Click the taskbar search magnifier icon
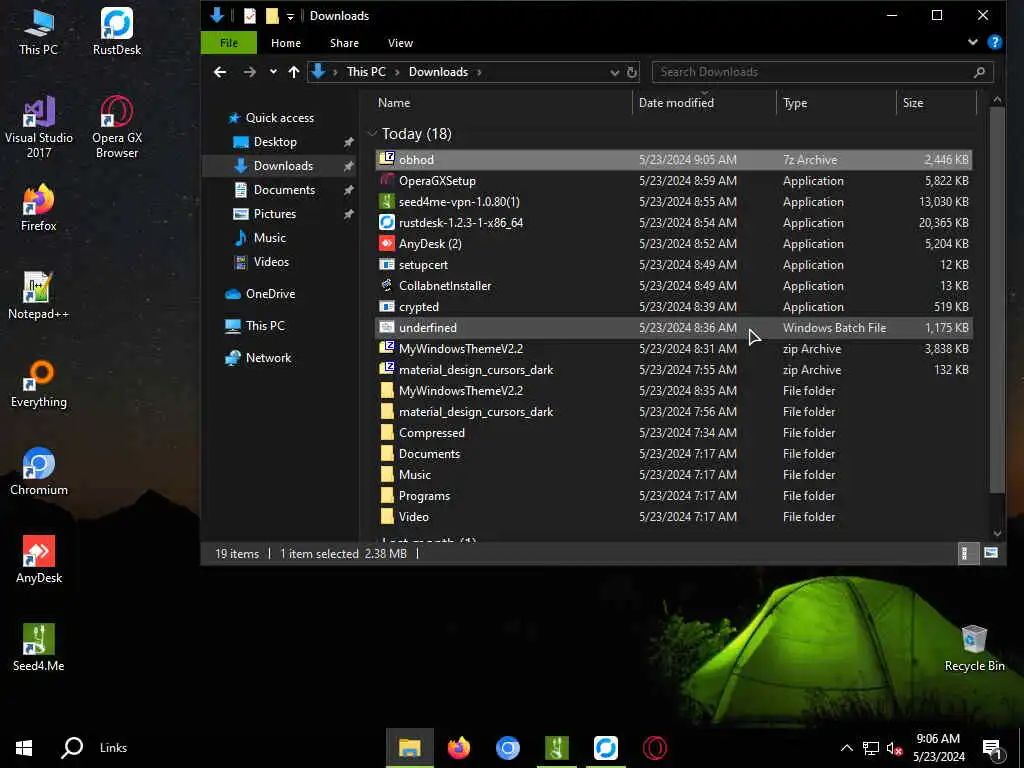 [x=72, y=748]
